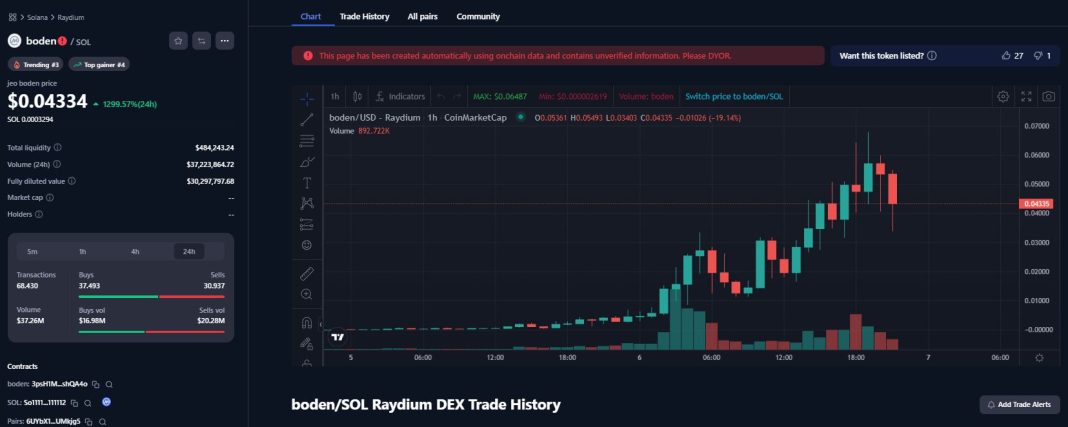The height and width of the screenshot is (427, 1068).
Task: Switch to the Trade History tab
Action: (x=364, y=16)
